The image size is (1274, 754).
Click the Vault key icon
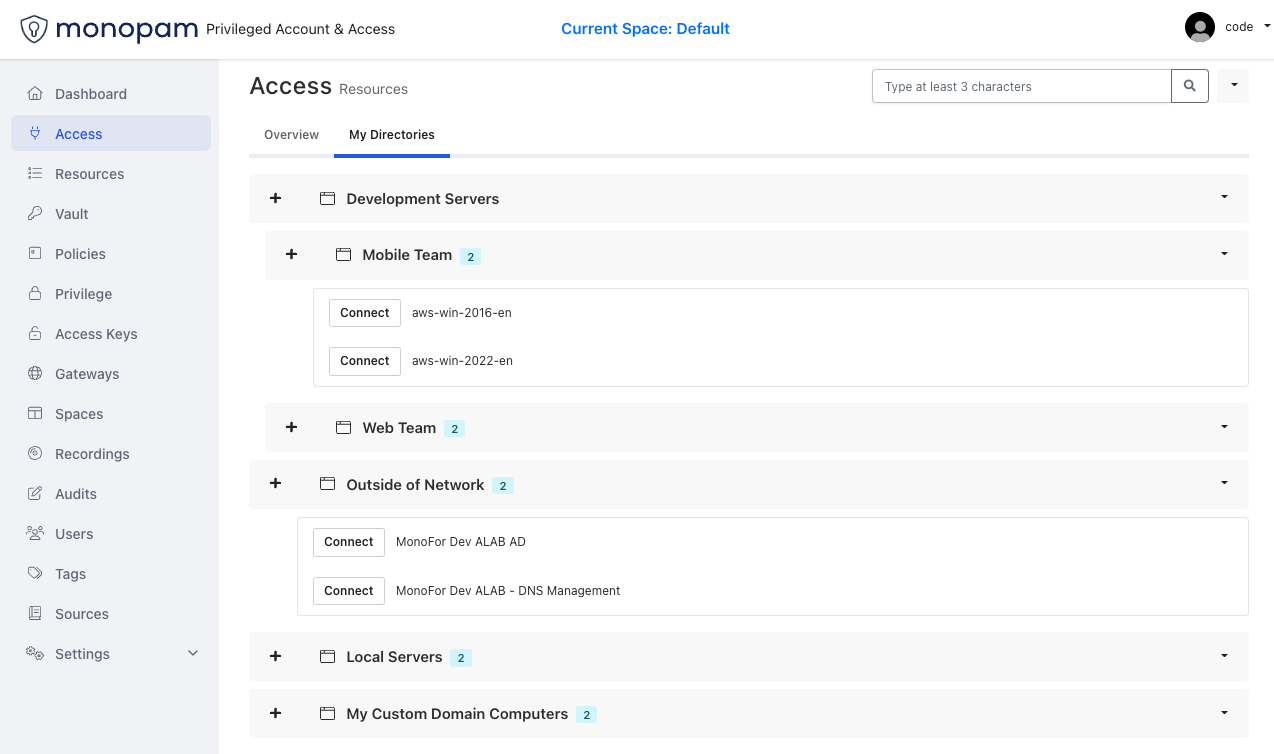pyautogui.click(x=35, y=214)
